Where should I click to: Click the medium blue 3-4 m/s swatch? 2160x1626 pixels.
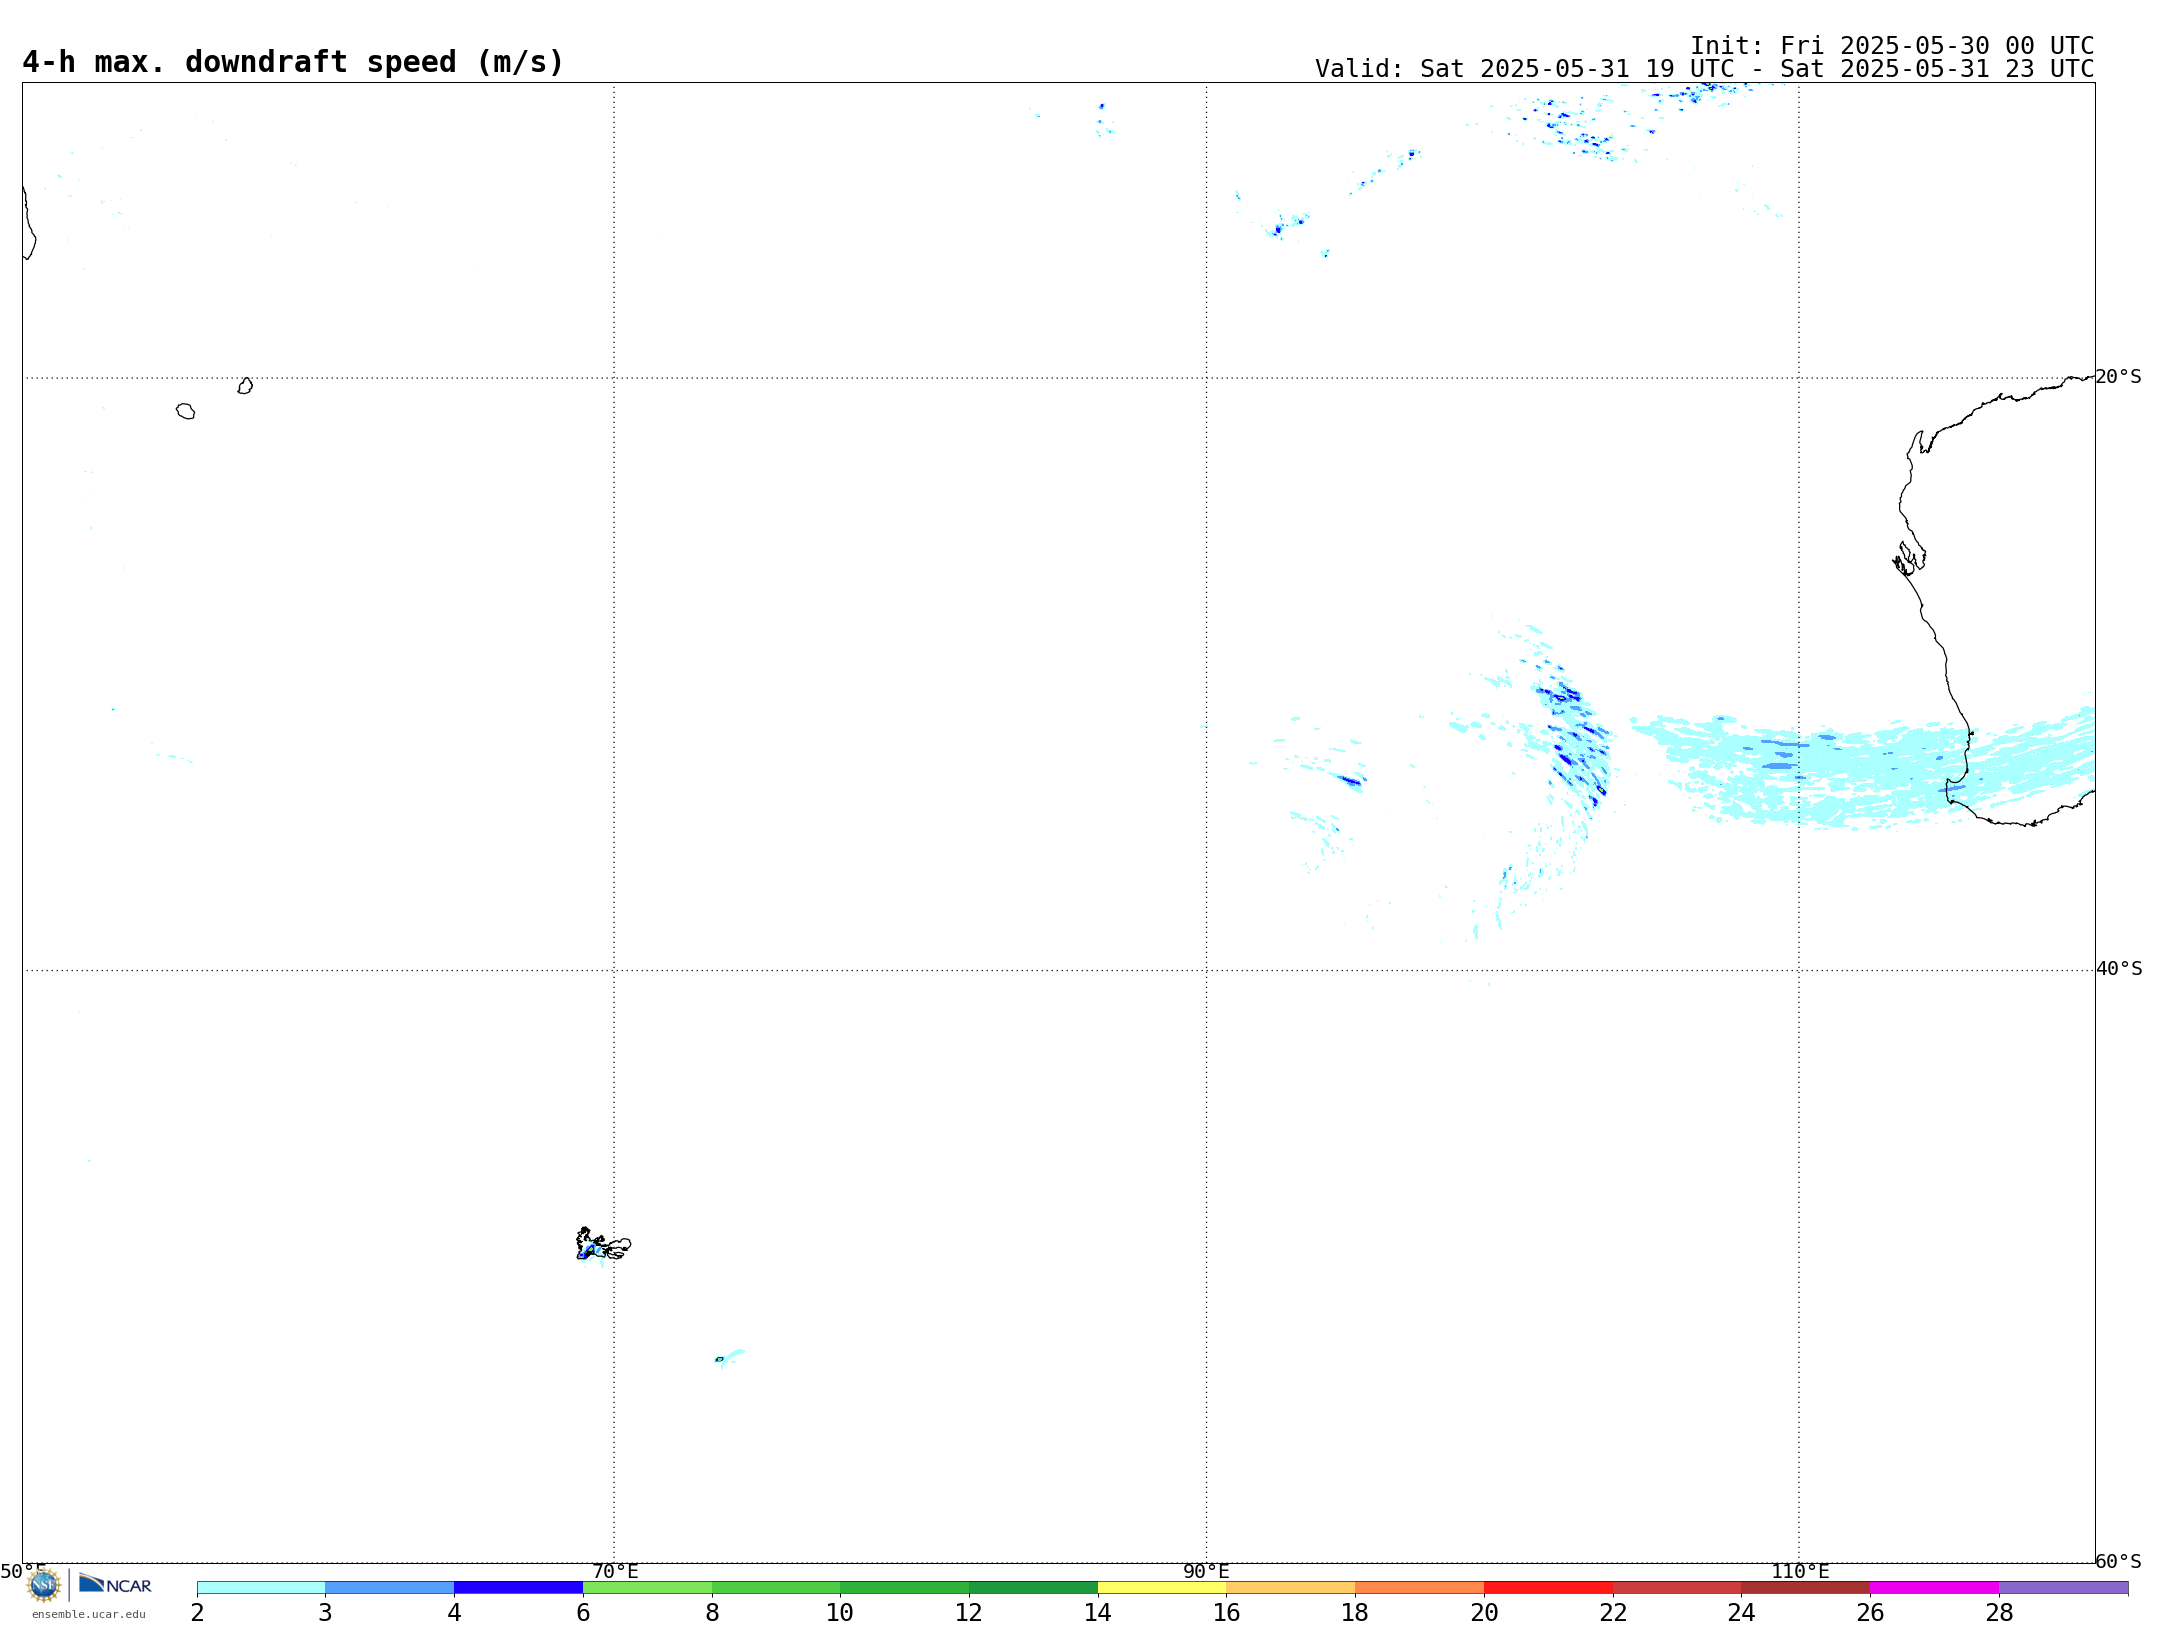click(x=390, y=1588)
